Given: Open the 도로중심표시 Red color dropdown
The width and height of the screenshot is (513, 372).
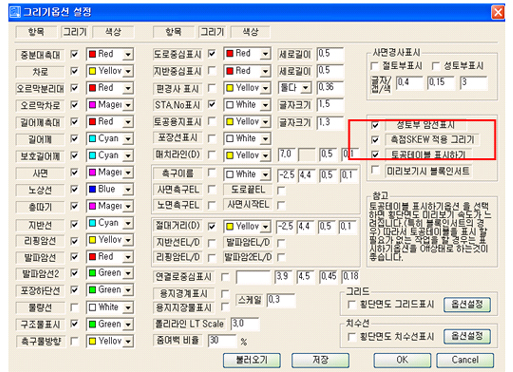Looking at the screenshot, I should coord(265,54).
